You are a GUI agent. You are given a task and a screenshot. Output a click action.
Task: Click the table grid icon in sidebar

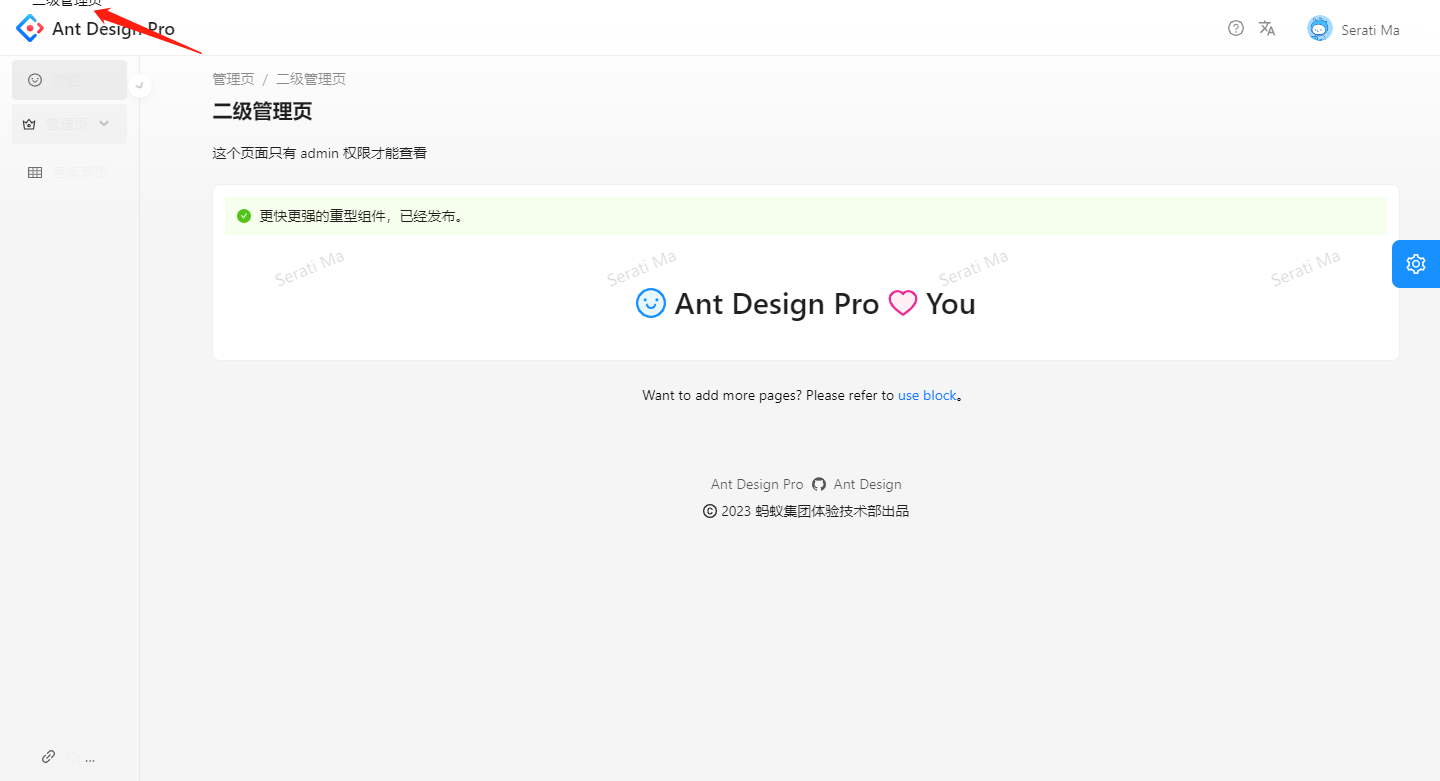(x=35, y=173)
